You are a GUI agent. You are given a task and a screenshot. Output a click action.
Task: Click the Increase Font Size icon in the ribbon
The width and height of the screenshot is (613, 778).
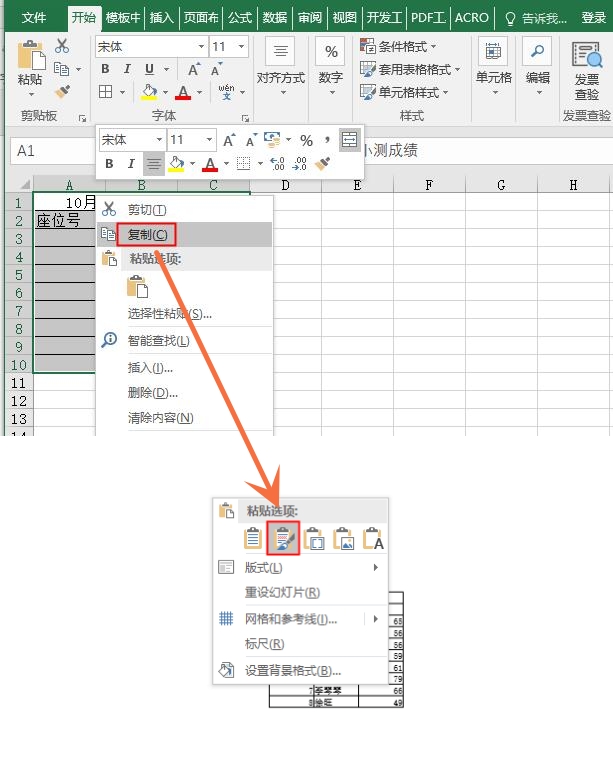pos(194,69)
